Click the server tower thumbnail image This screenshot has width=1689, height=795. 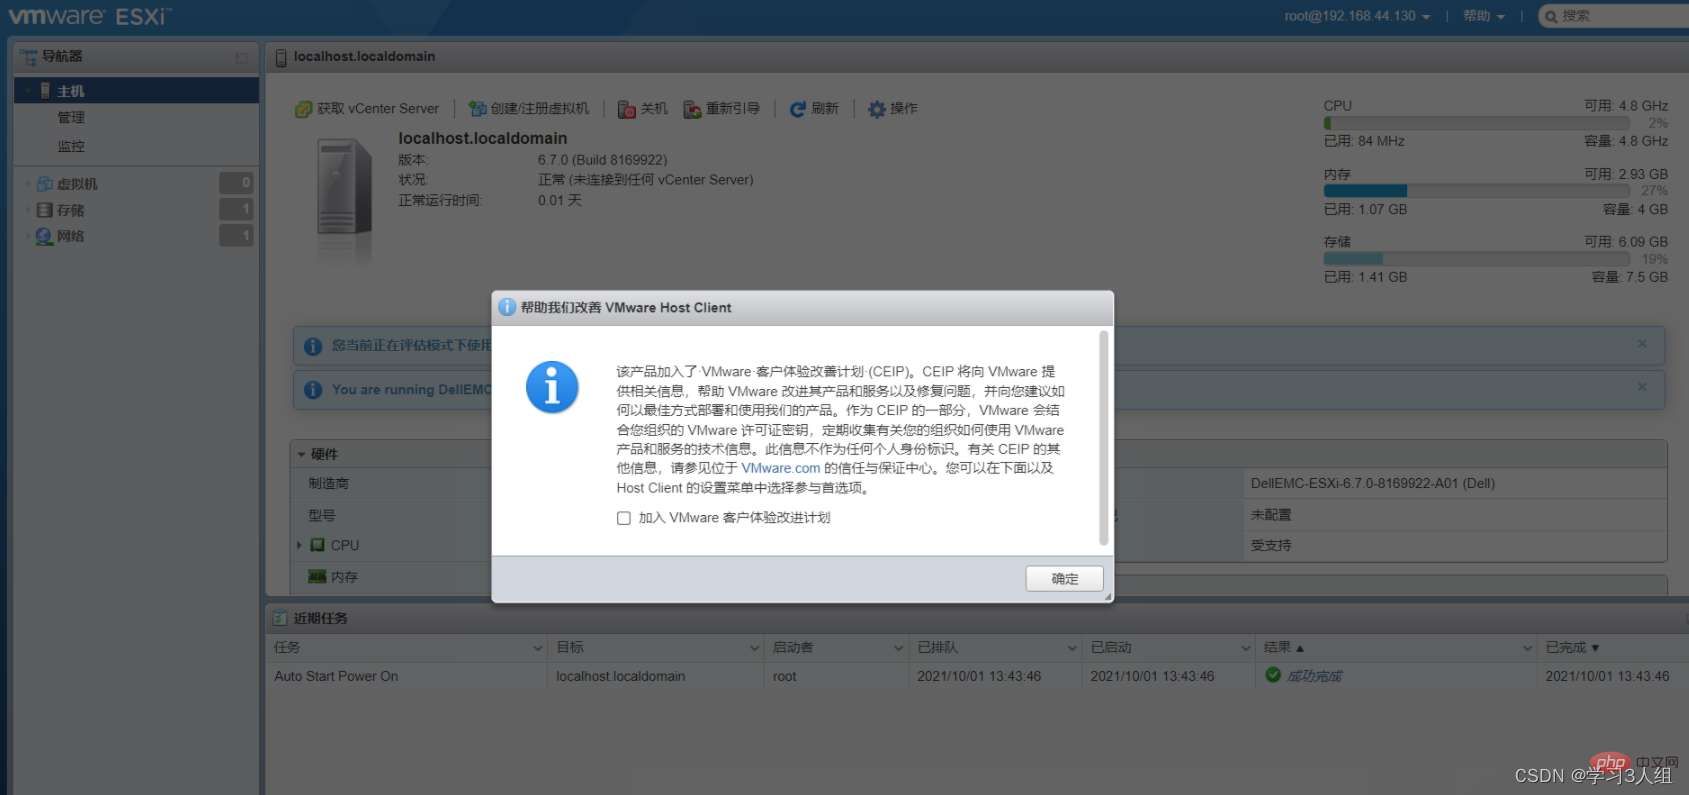[344, 188]
